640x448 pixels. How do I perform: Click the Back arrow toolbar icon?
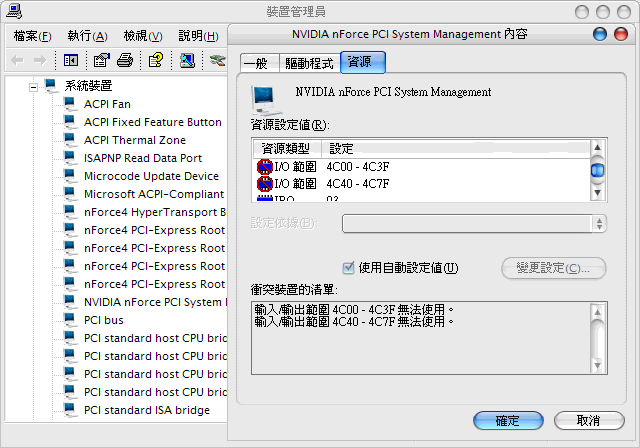click(x=17, y=61)
